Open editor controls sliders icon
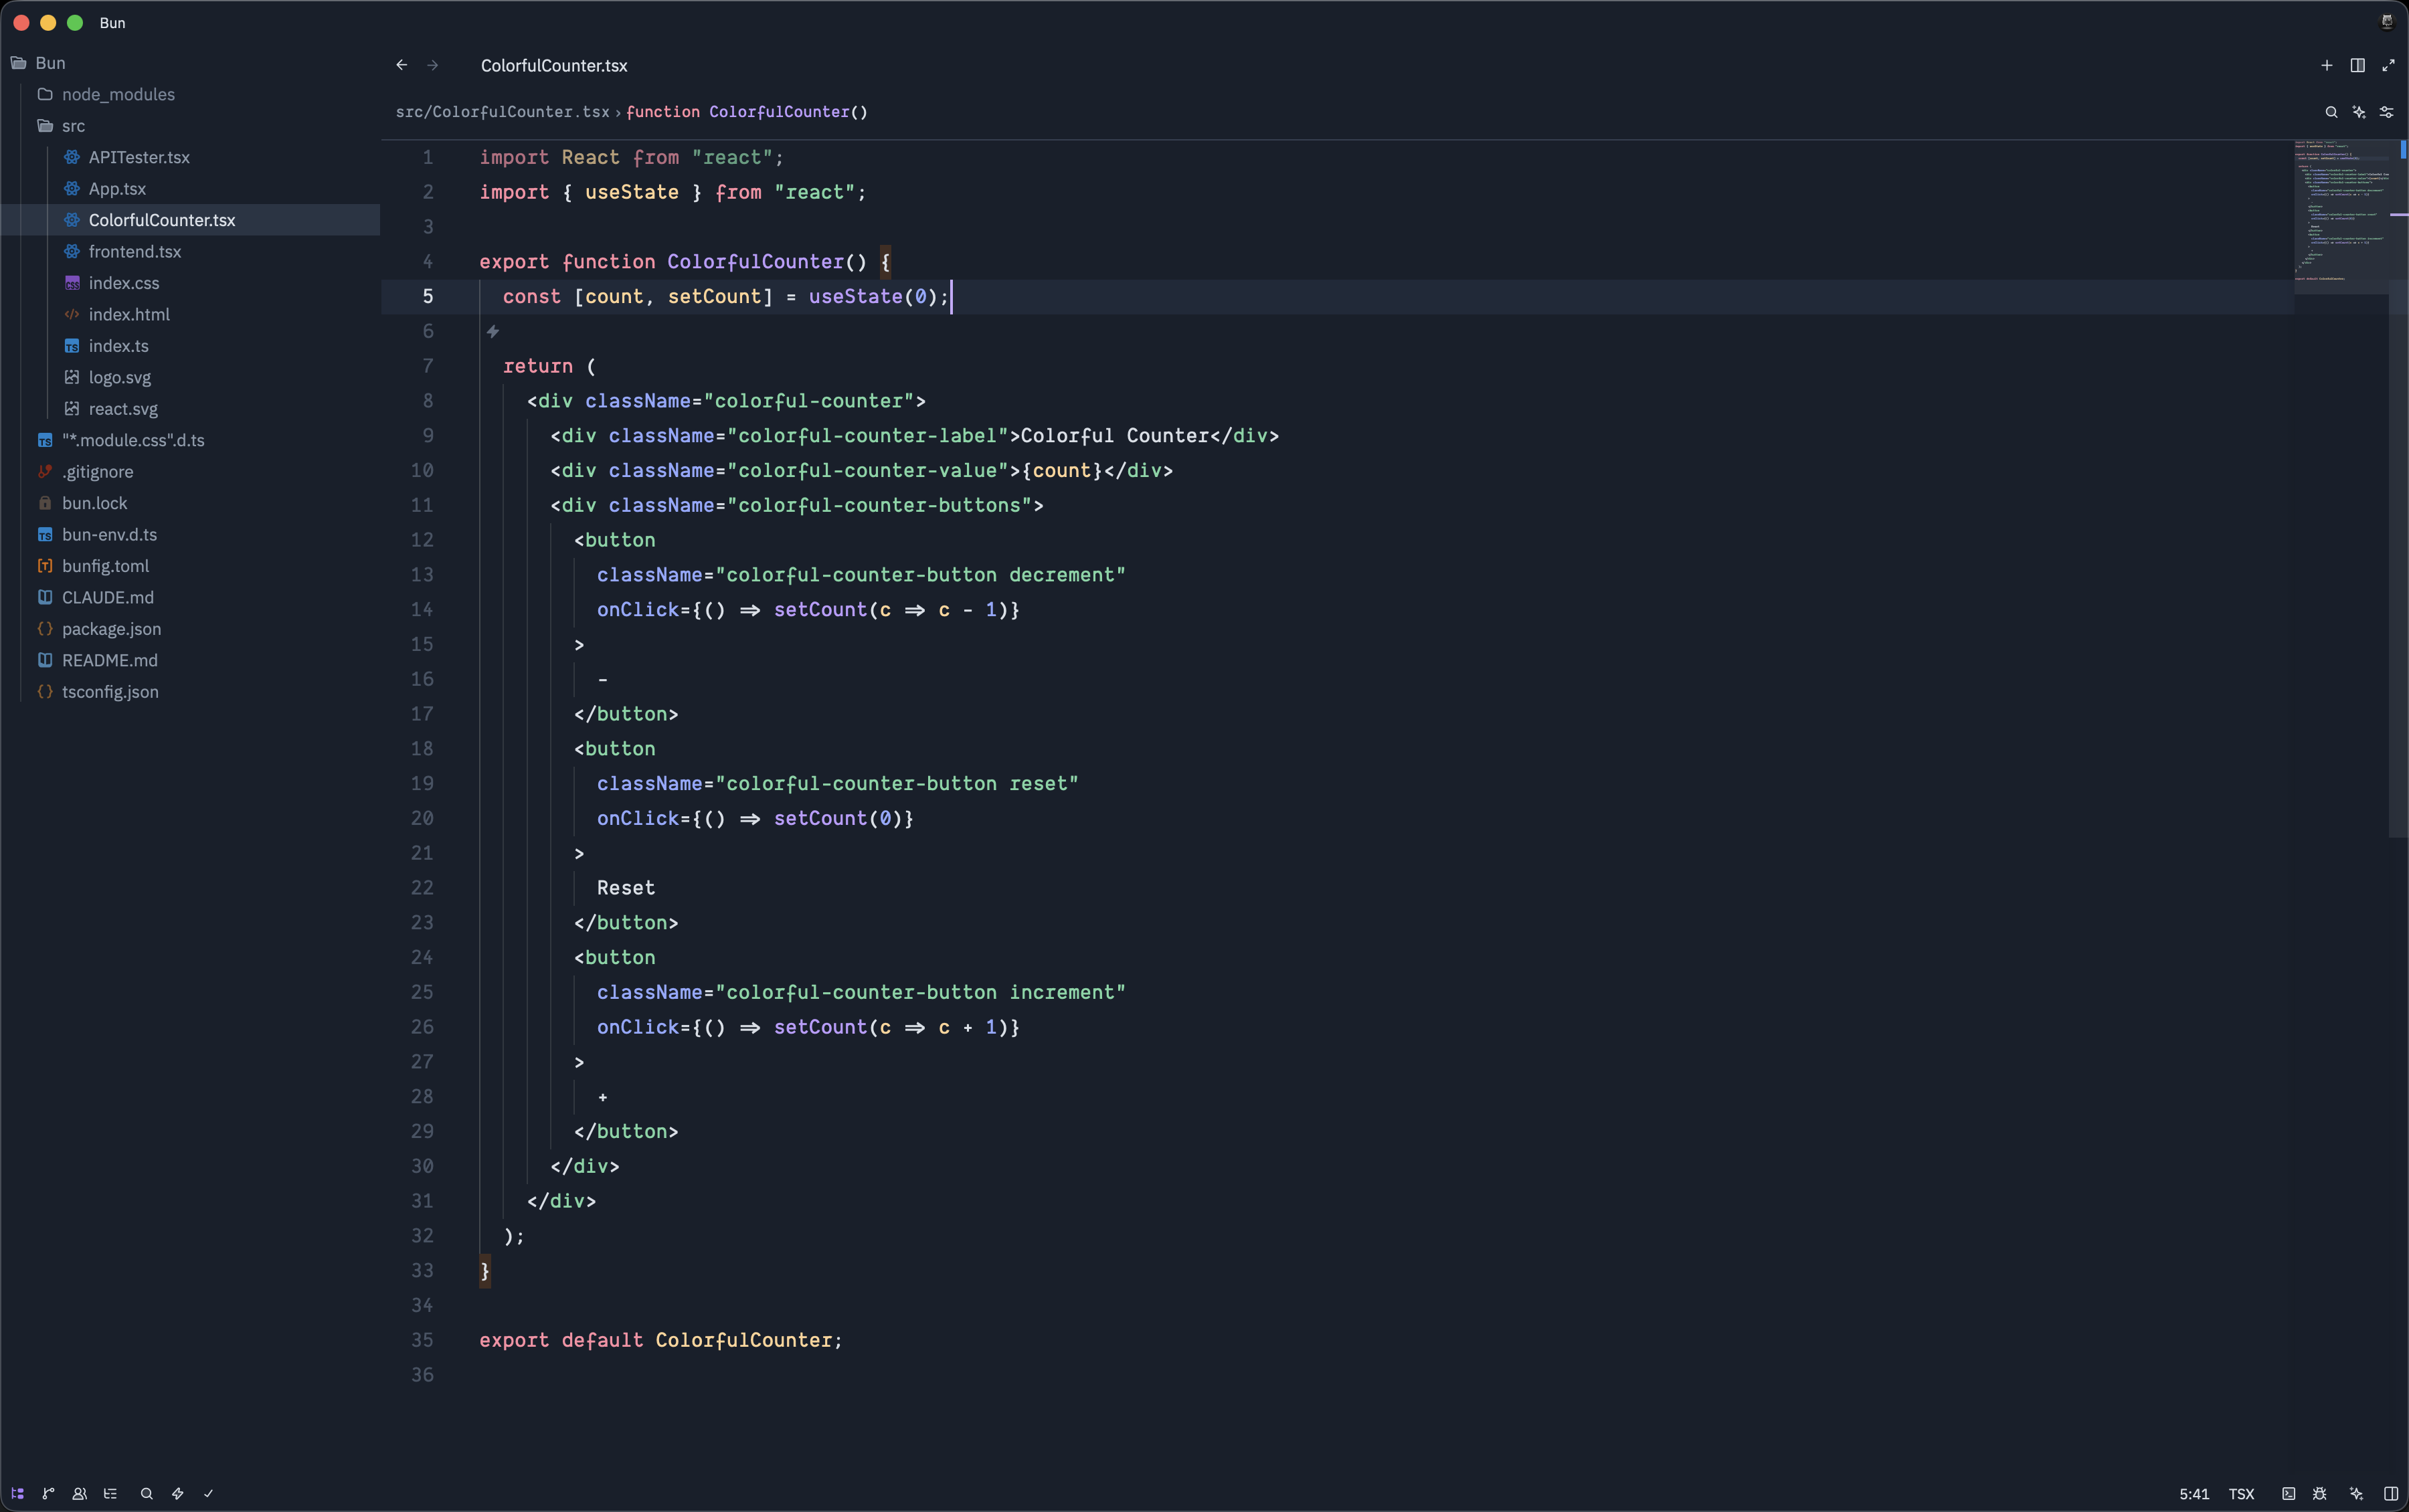This screenshot has width=2409, height=1512. [2386, 112]
